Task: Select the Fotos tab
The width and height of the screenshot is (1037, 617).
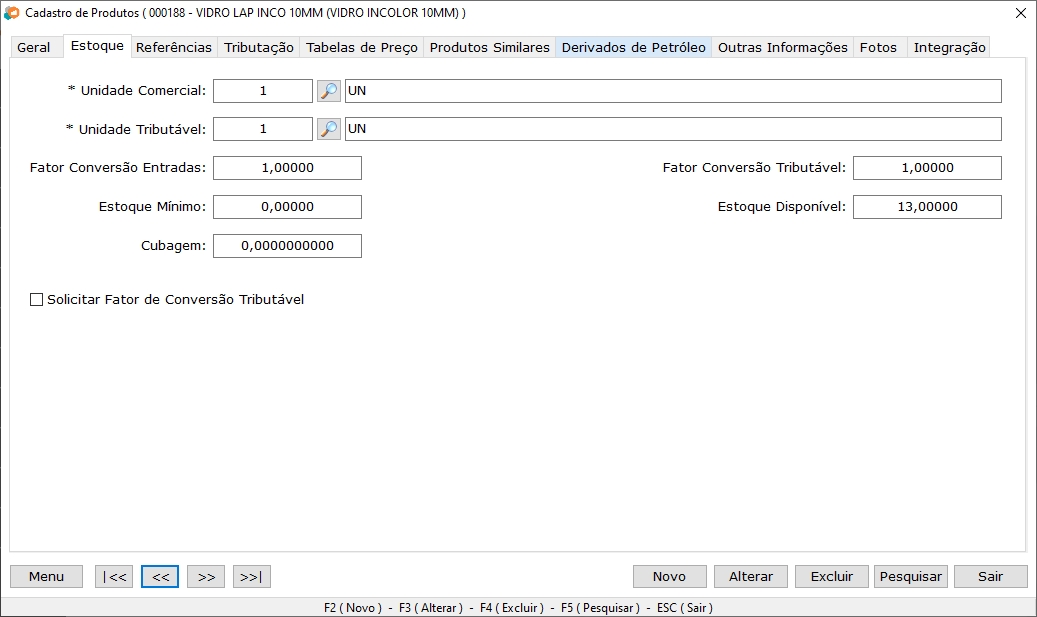Action: [878, 48]
